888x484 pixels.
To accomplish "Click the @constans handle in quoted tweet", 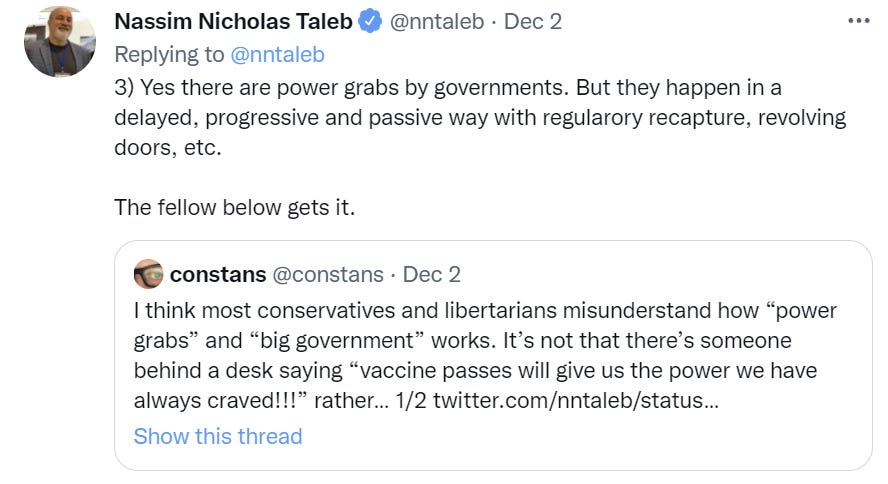I will click(x=328, y=274).
